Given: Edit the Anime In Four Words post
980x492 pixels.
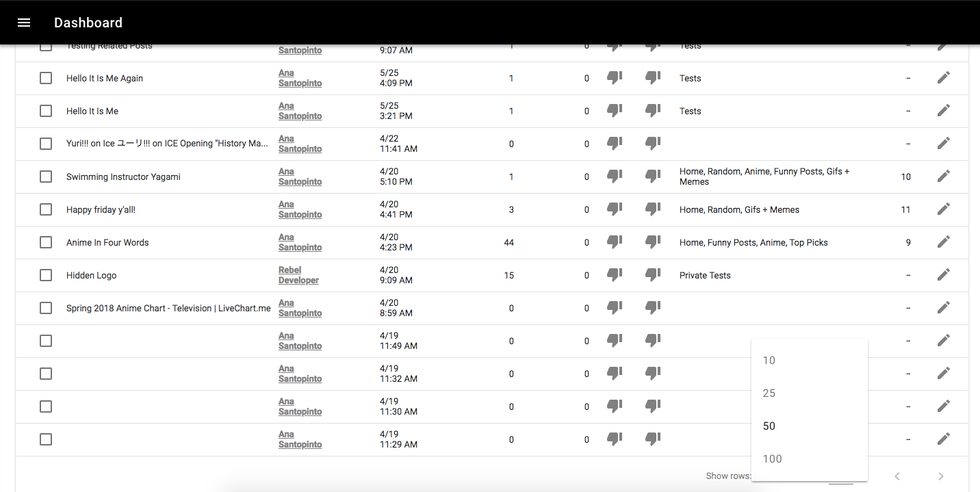Looking at the screenshot, I should 943,242.
